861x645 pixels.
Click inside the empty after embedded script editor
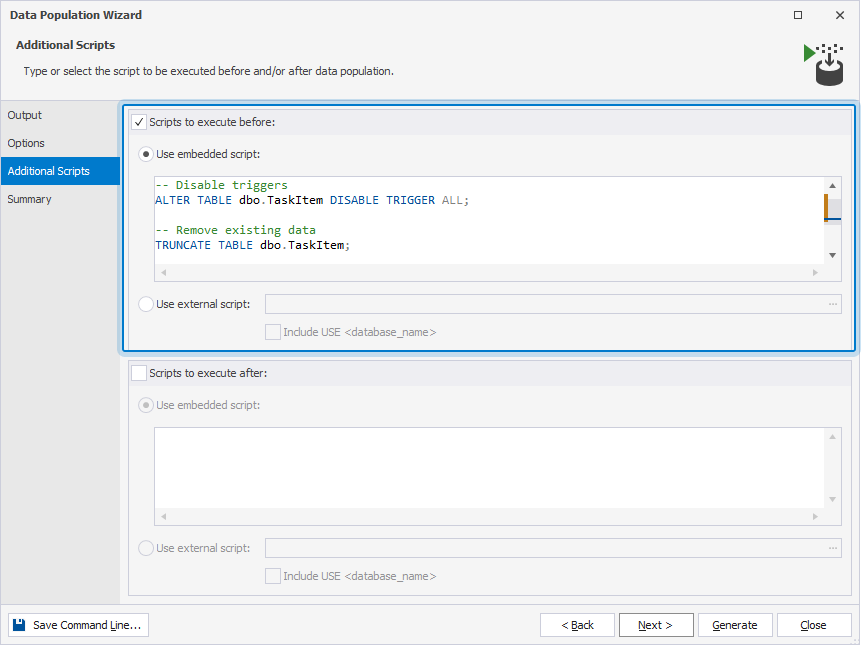[489, 468]
